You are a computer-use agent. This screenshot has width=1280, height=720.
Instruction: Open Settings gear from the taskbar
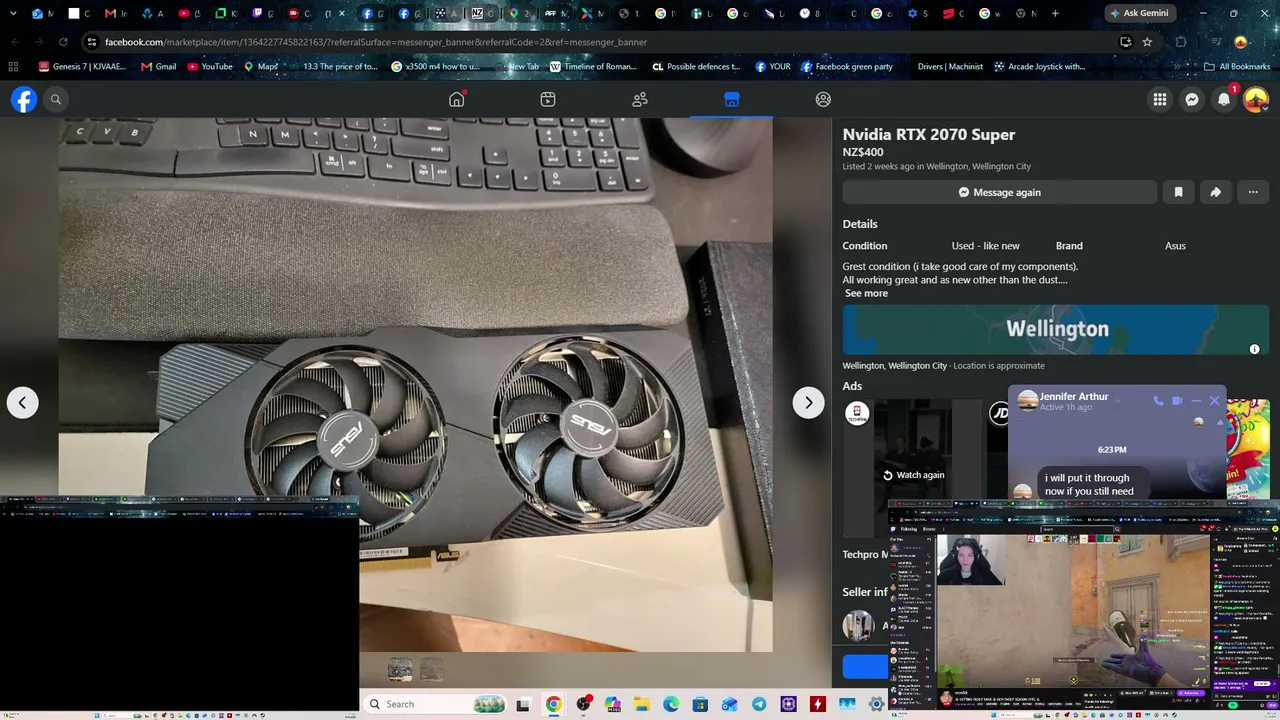pos(877,704)
